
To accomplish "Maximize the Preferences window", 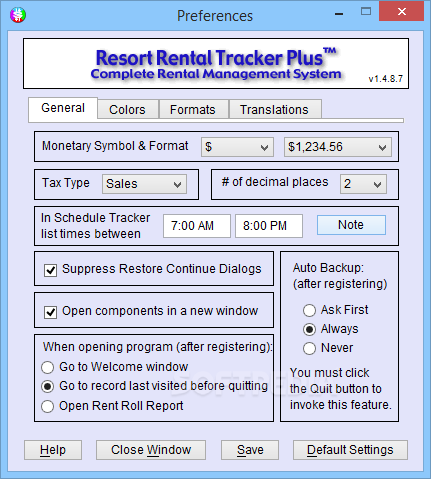I will (366, 12).
